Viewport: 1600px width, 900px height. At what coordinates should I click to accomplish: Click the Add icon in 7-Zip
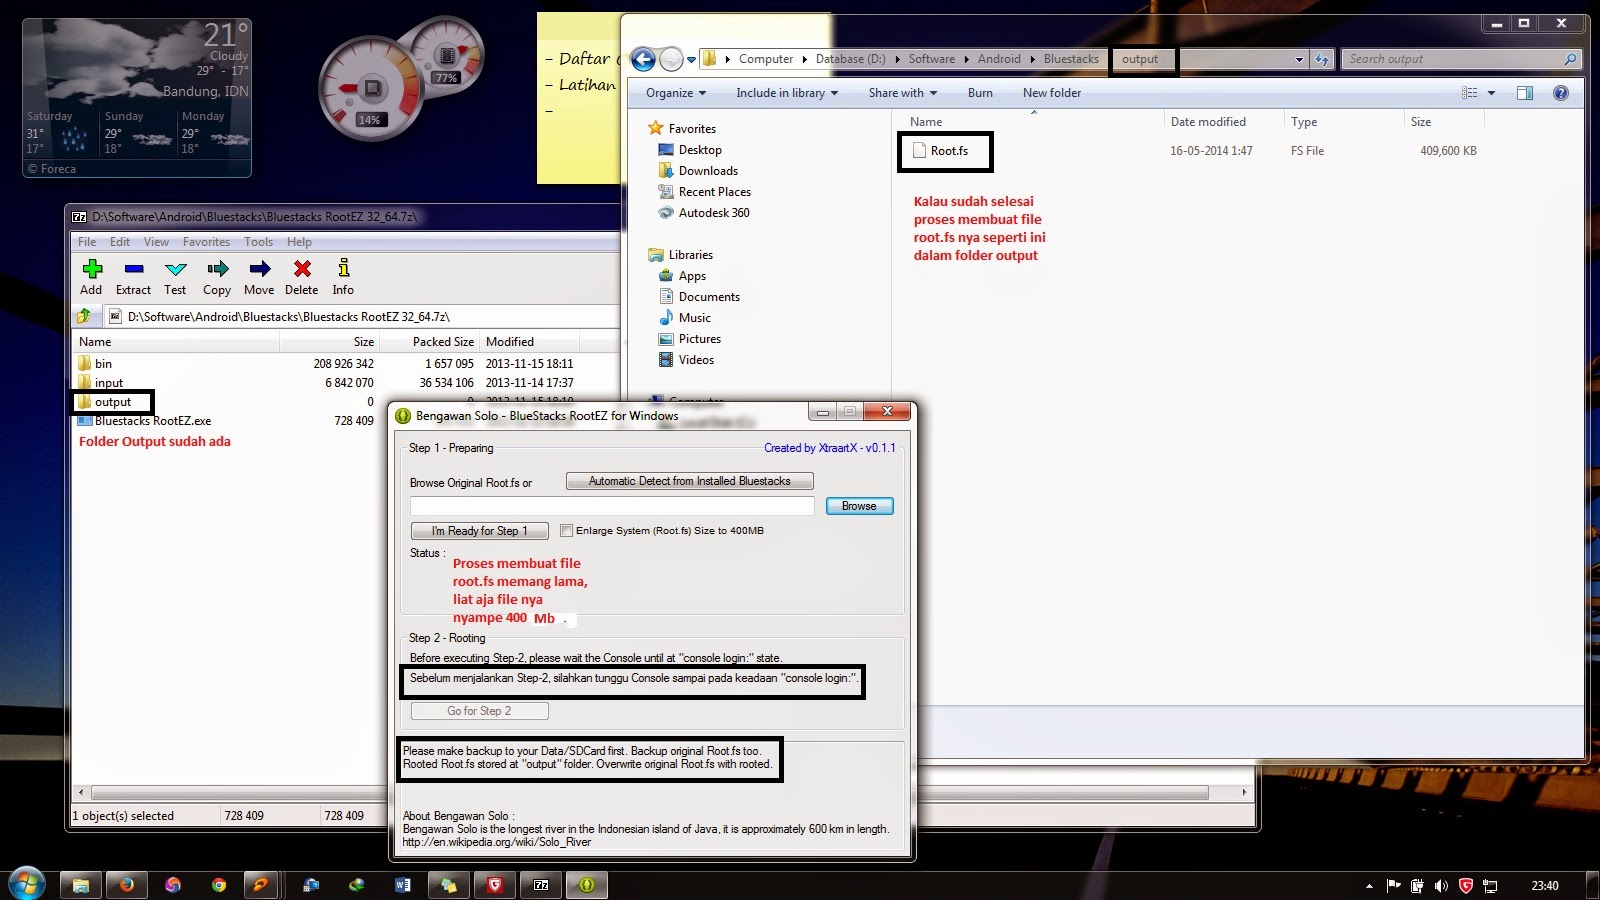92,268
